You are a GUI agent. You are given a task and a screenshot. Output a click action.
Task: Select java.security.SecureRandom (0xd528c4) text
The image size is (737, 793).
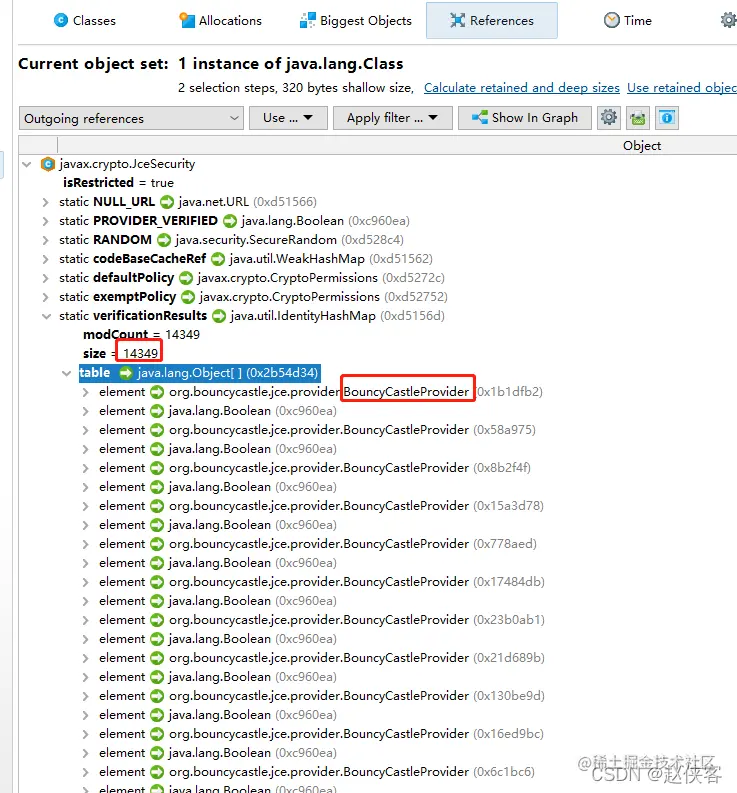[289, 240]
